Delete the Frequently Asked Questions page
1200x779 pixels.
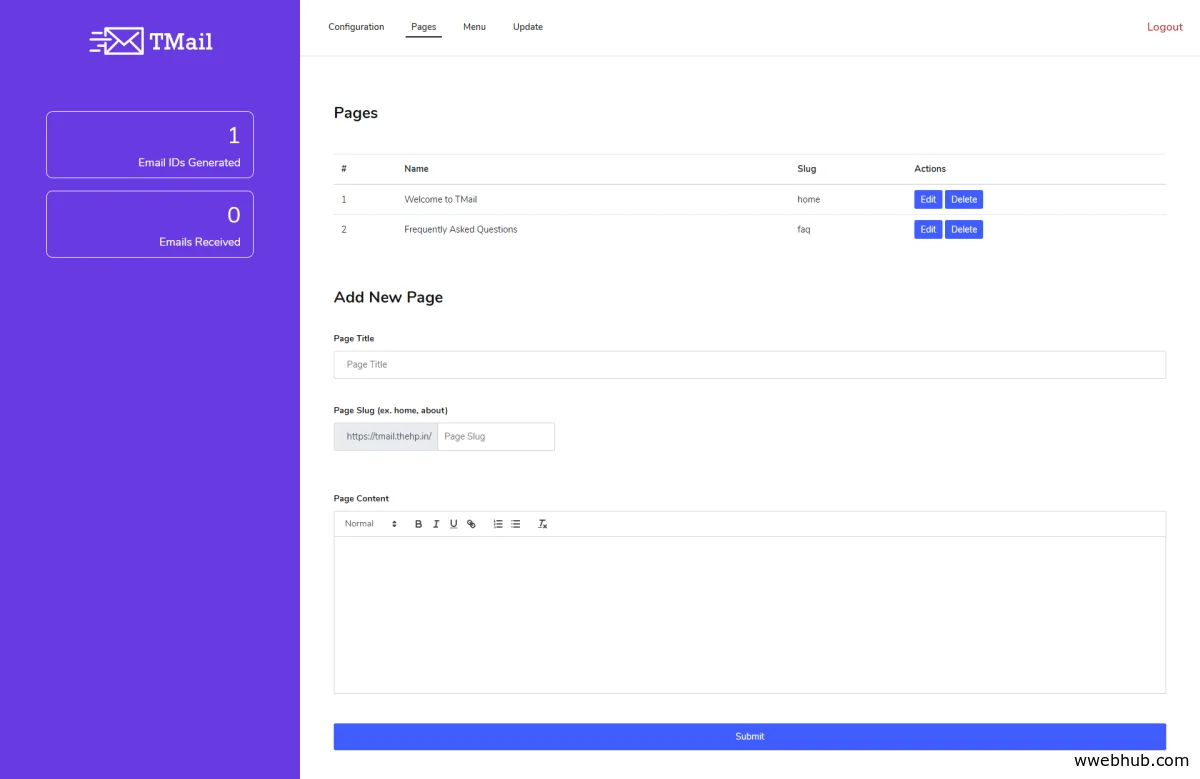coord(964,230)
